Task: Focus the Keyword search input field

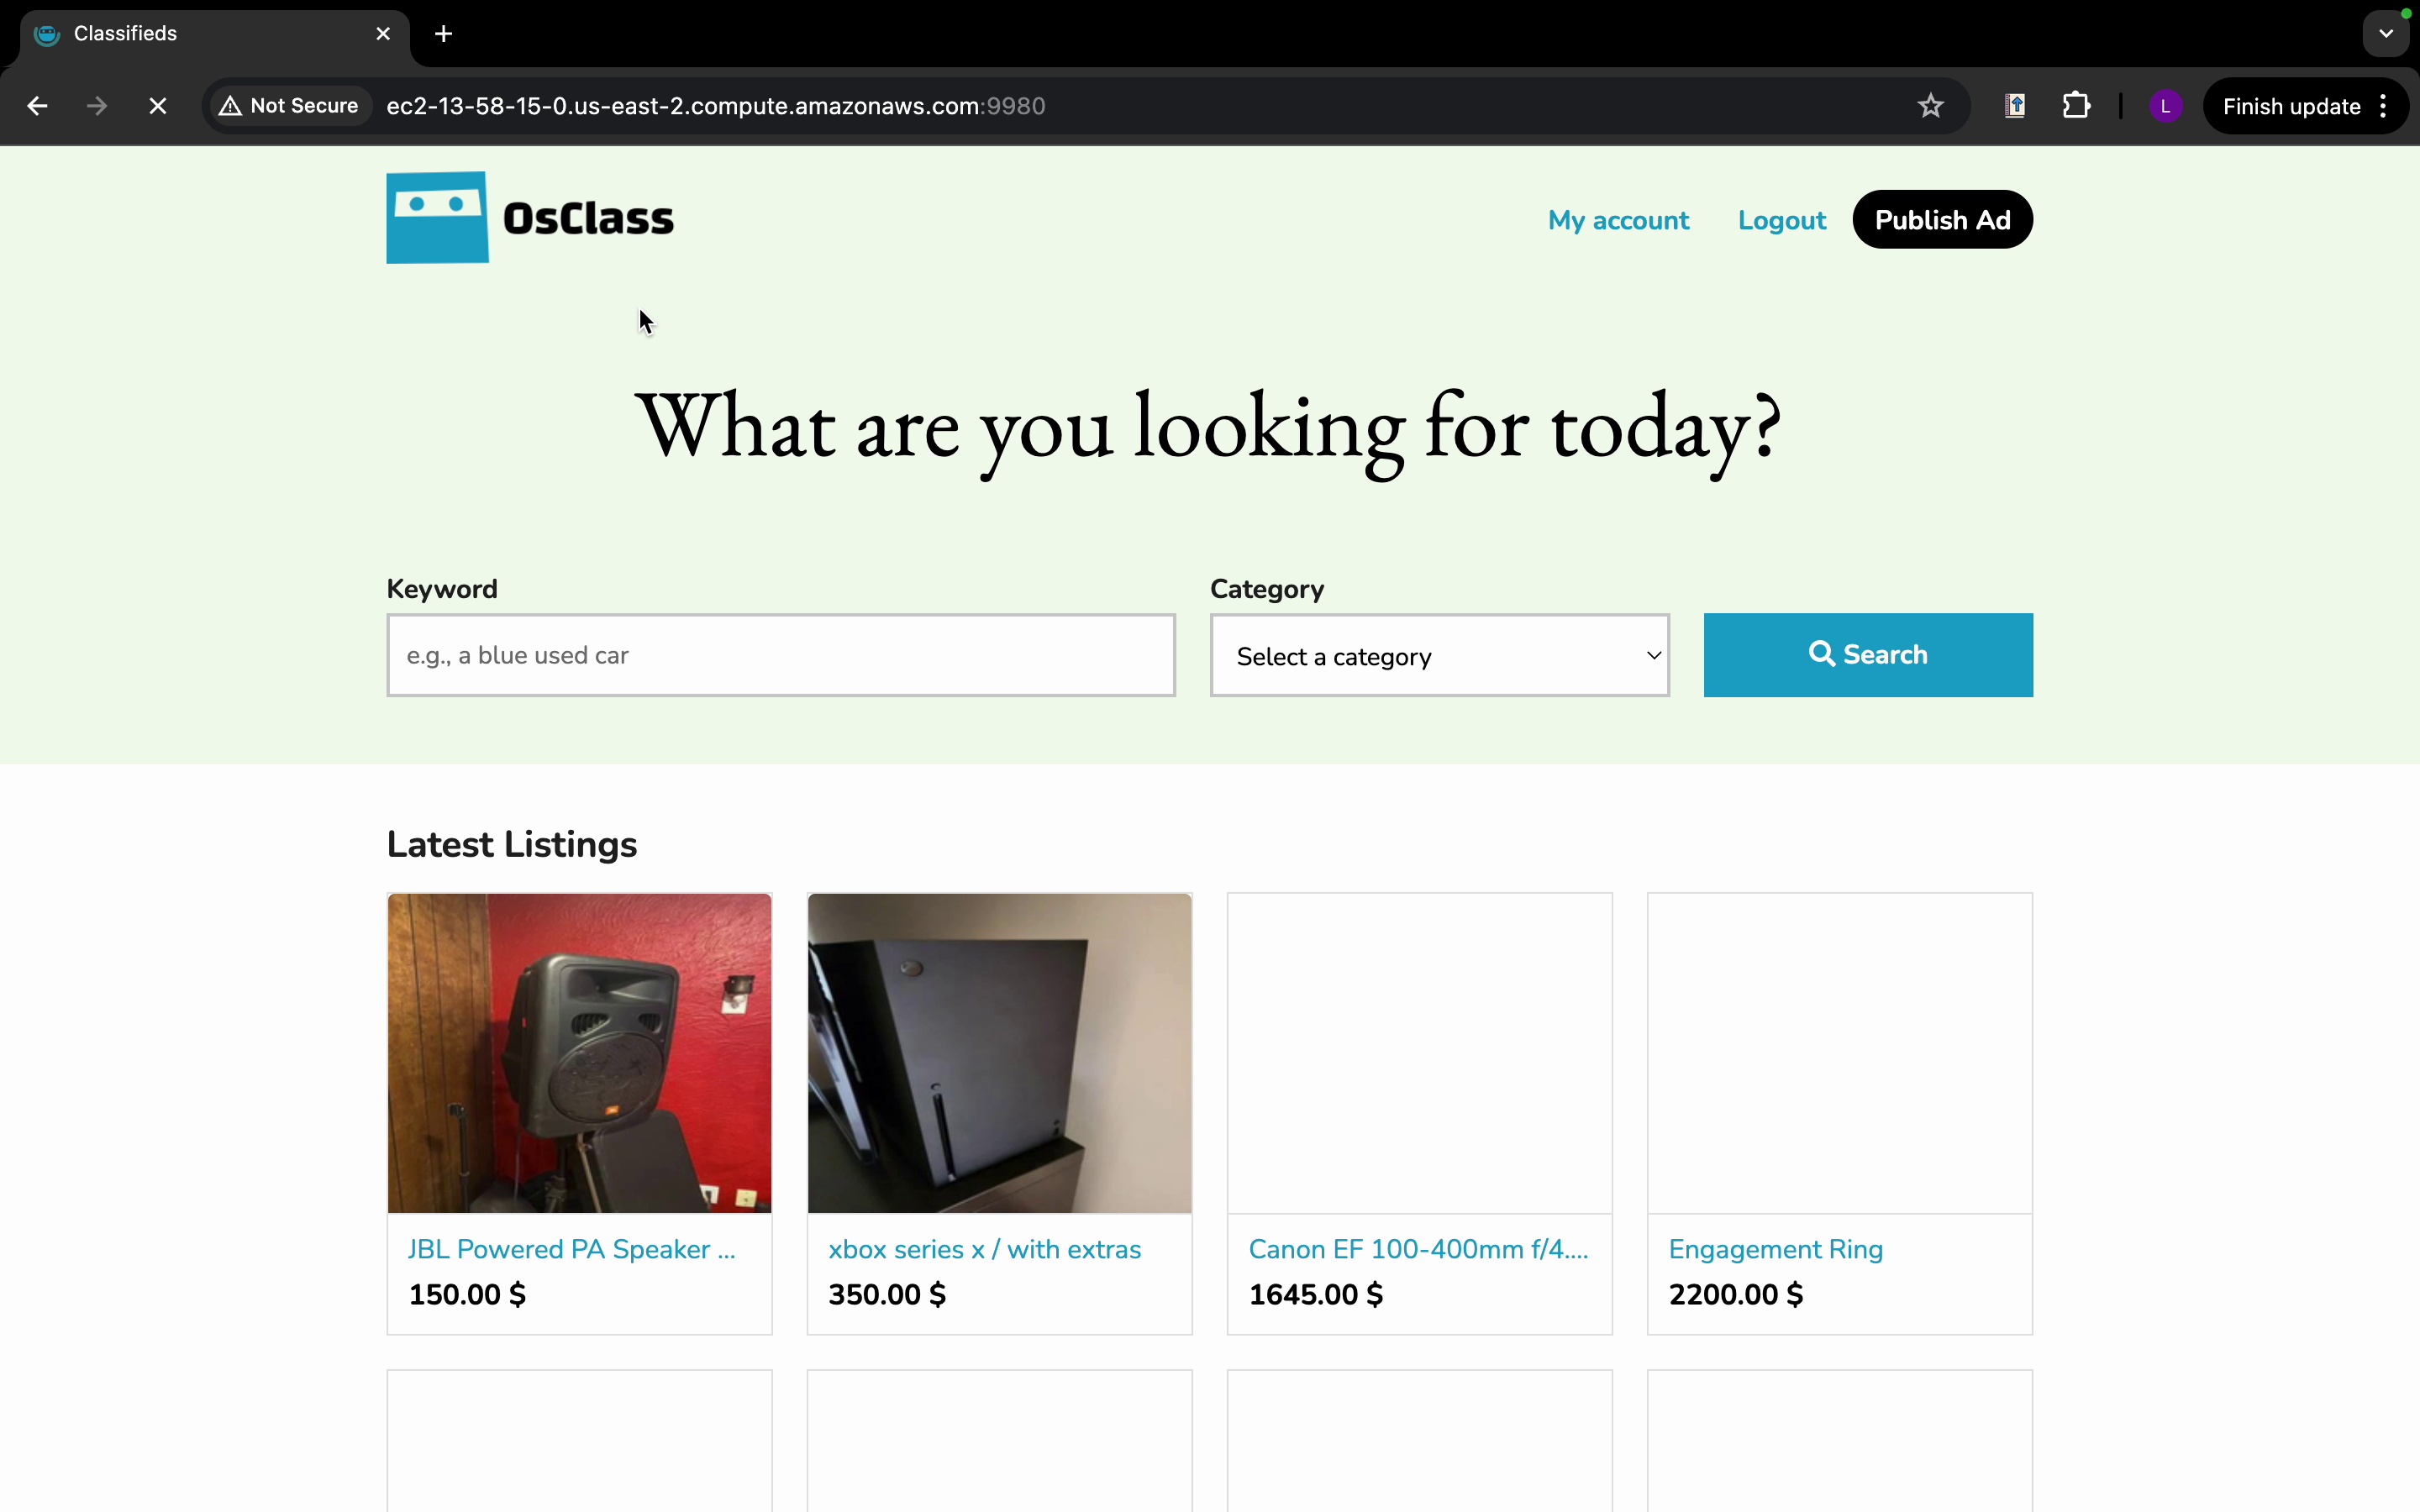Action: click(780, 656)
